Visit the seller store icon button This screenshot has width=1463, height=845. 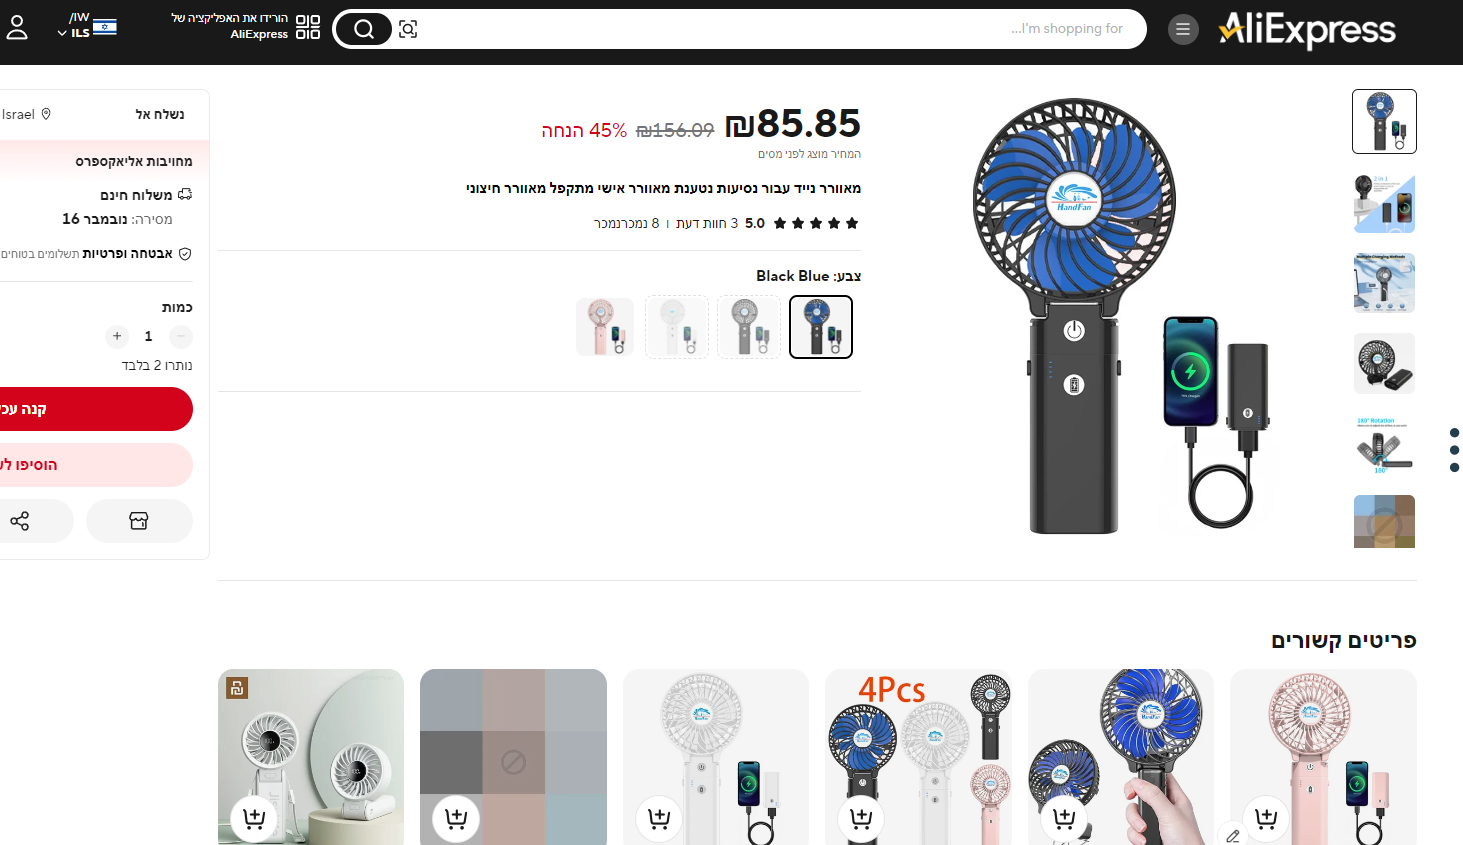(139, 521)
